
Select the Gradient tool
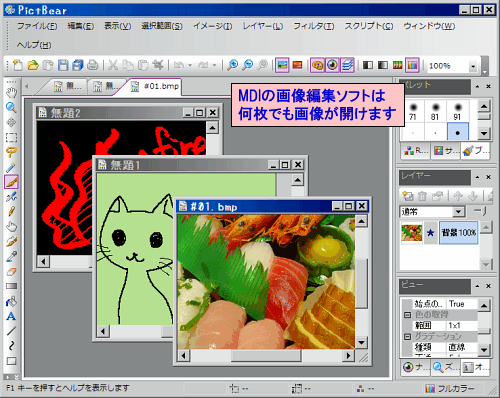pyautogui.click(x=11, y=286)
